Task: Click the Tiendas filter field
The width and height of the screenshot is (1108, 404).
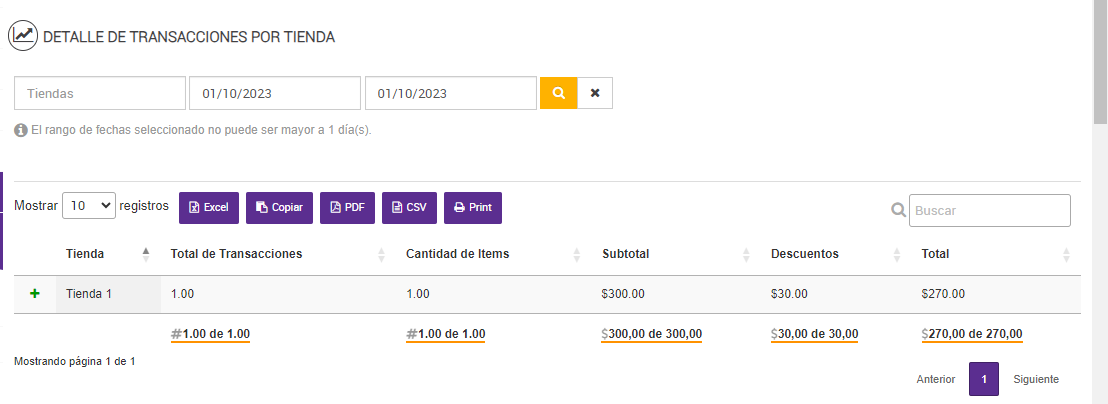Action: coord(100,93)
